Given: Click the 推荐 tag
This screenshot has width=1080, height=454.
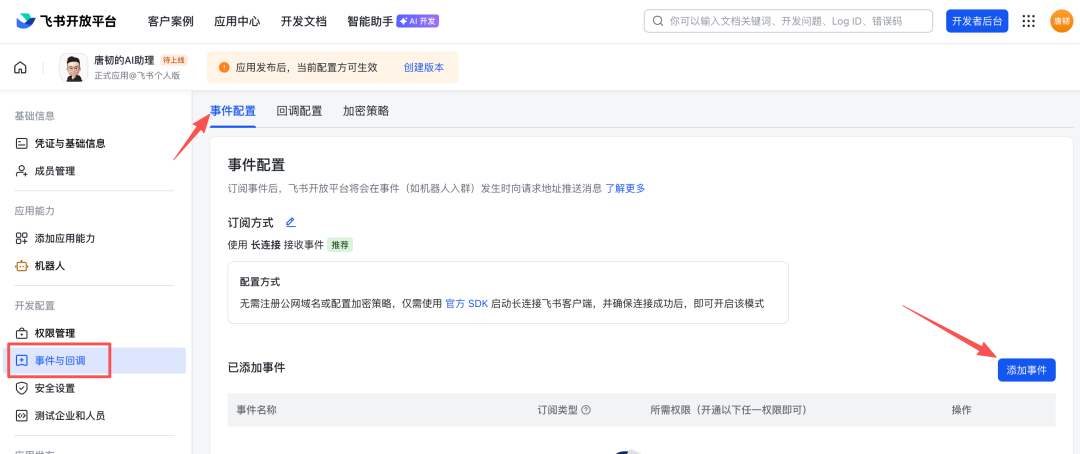Looking at the screenshot, I should coord(340,245).
